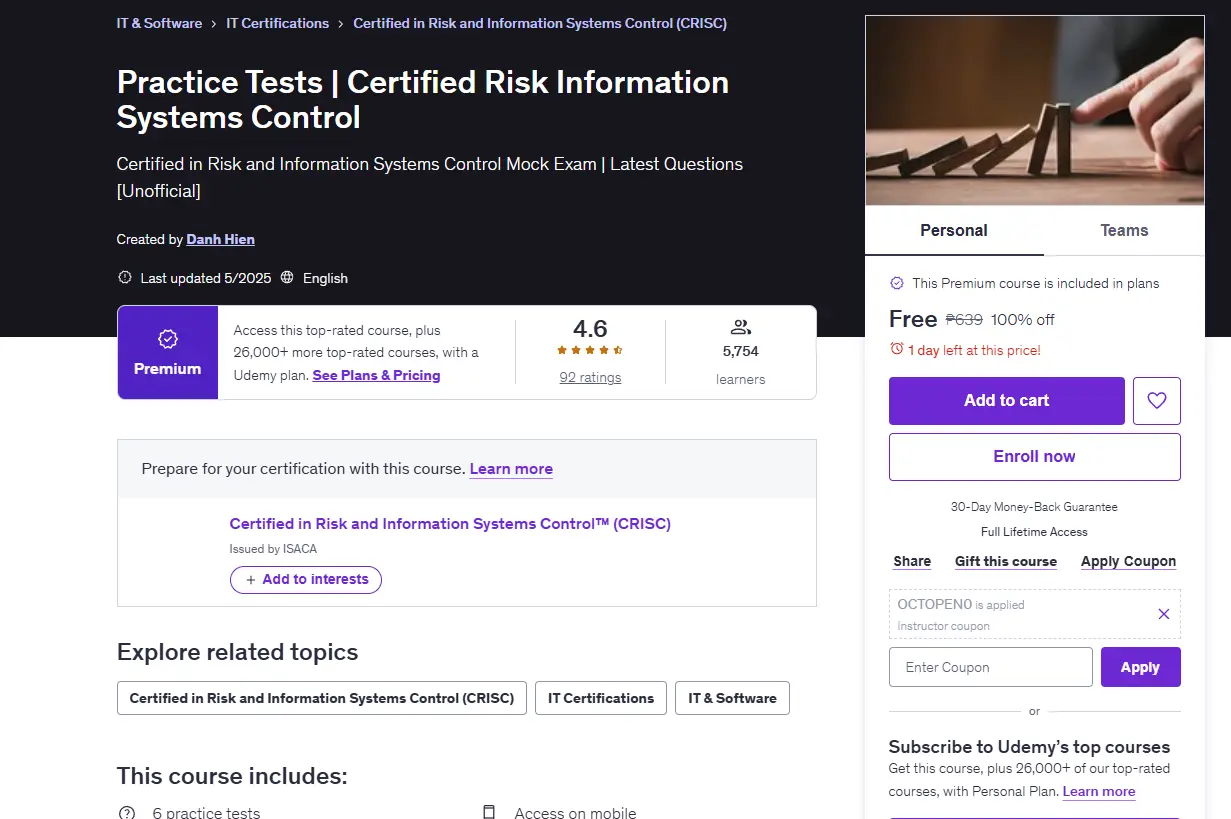Click the 6 practice tests text
The width and height of the screenshot is (1231, 819).
(206, 813)
